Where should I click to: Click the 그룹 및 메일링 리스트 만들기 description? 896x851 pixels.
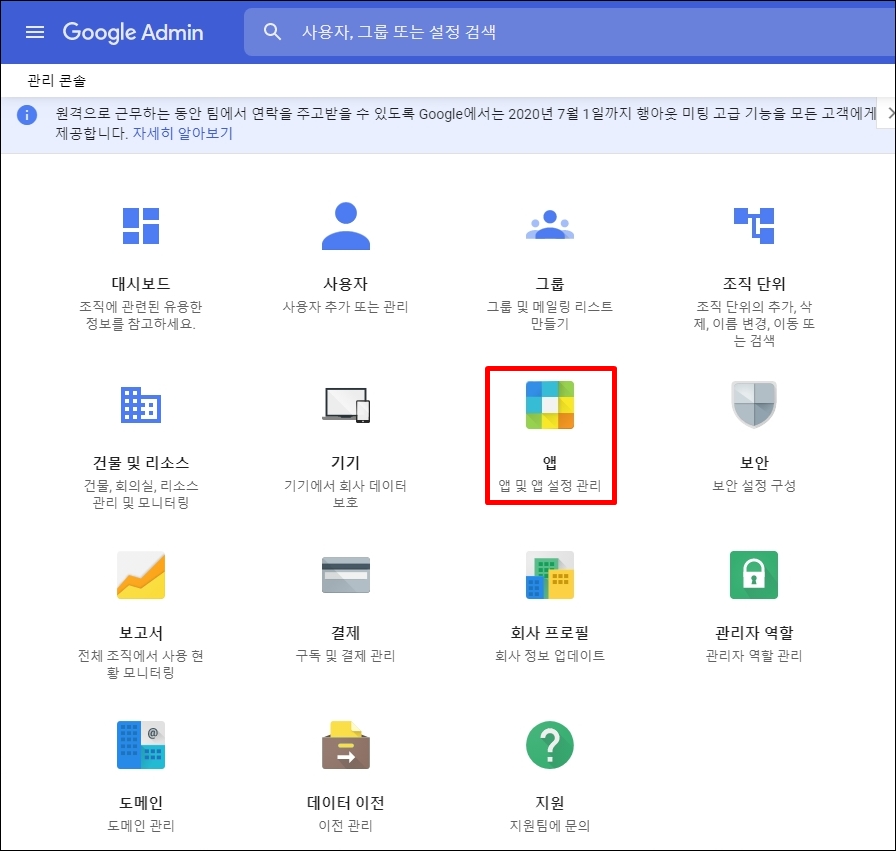(x=550, y=315)
